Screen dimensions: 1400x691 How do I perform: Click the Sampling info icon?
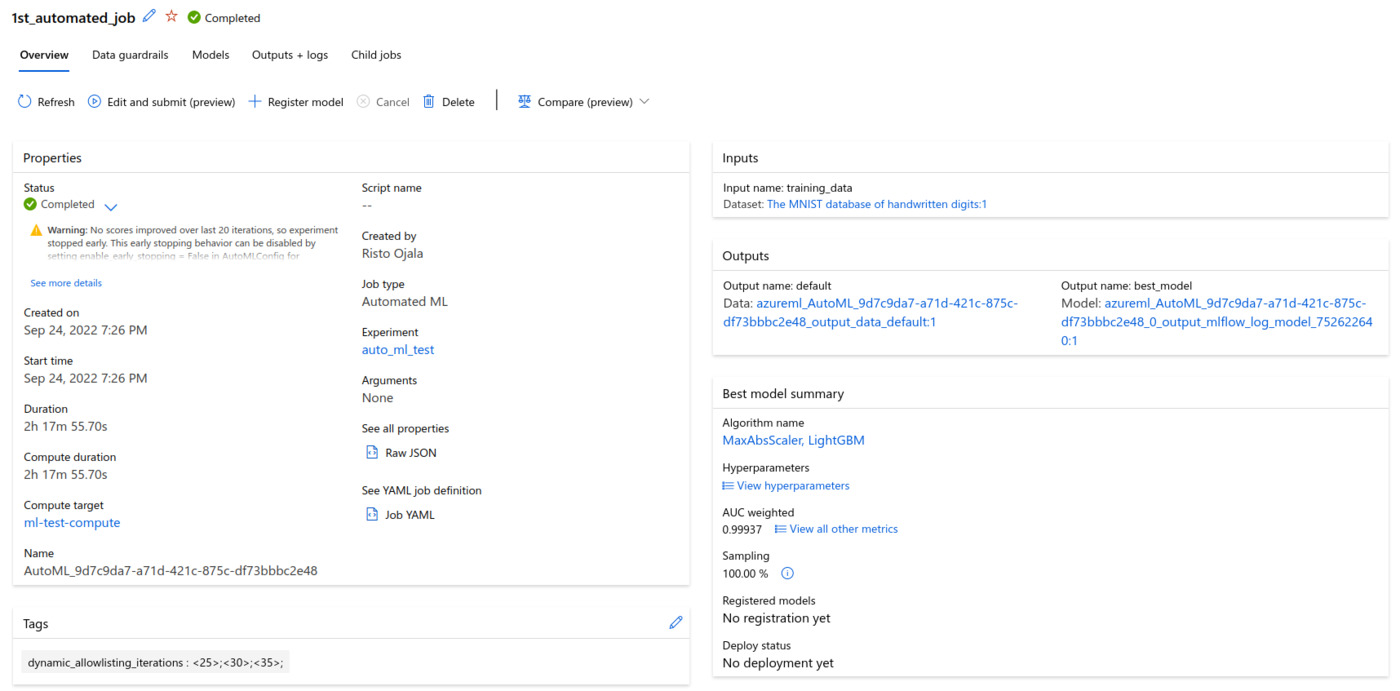[x=787, y=574]
